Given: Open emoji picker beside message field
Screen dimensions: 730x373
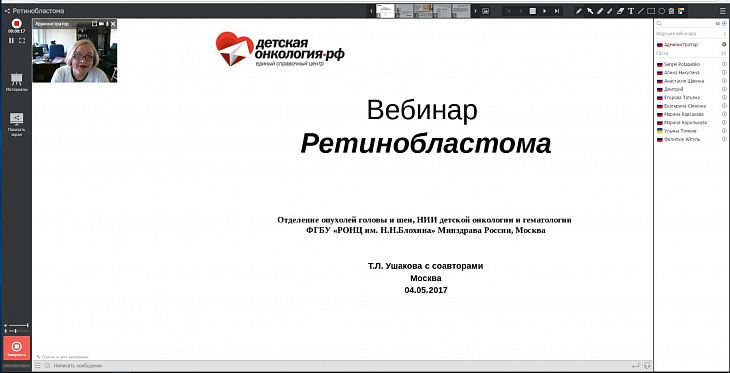Looking at the screenshot, I should [47, 366].
